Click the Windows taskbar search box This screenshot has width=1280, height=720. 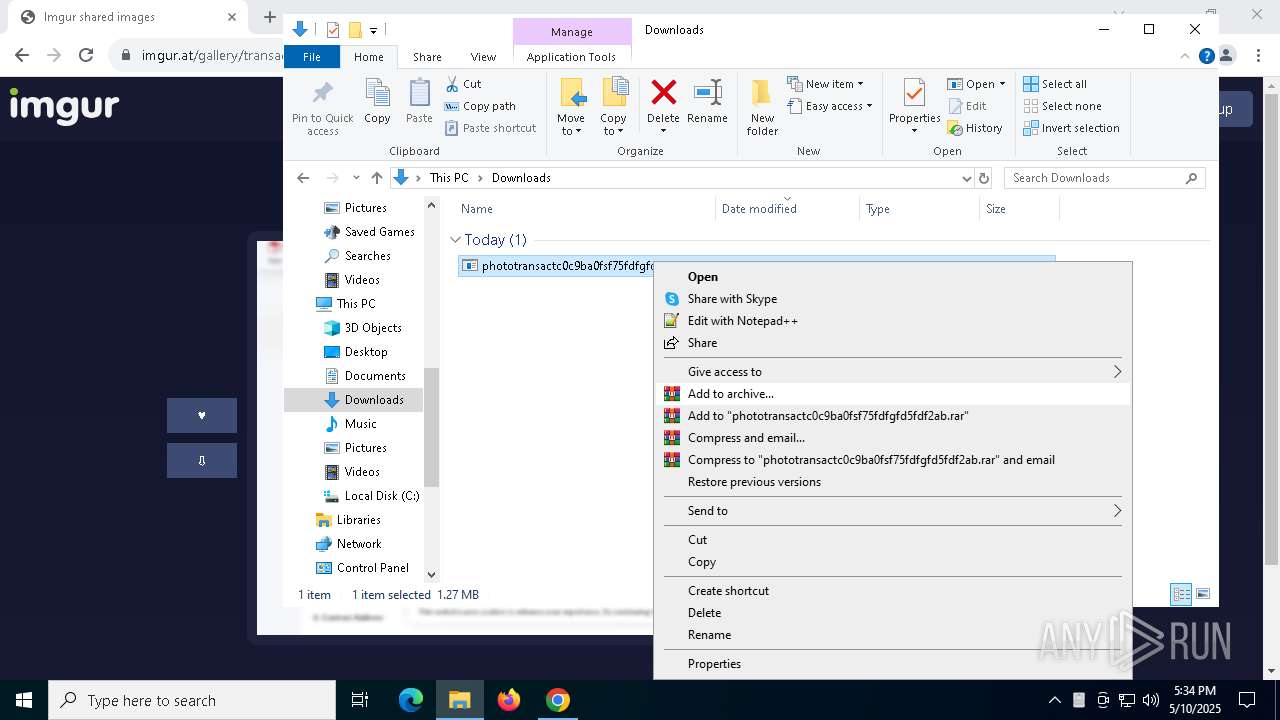(x=192, y=700)
